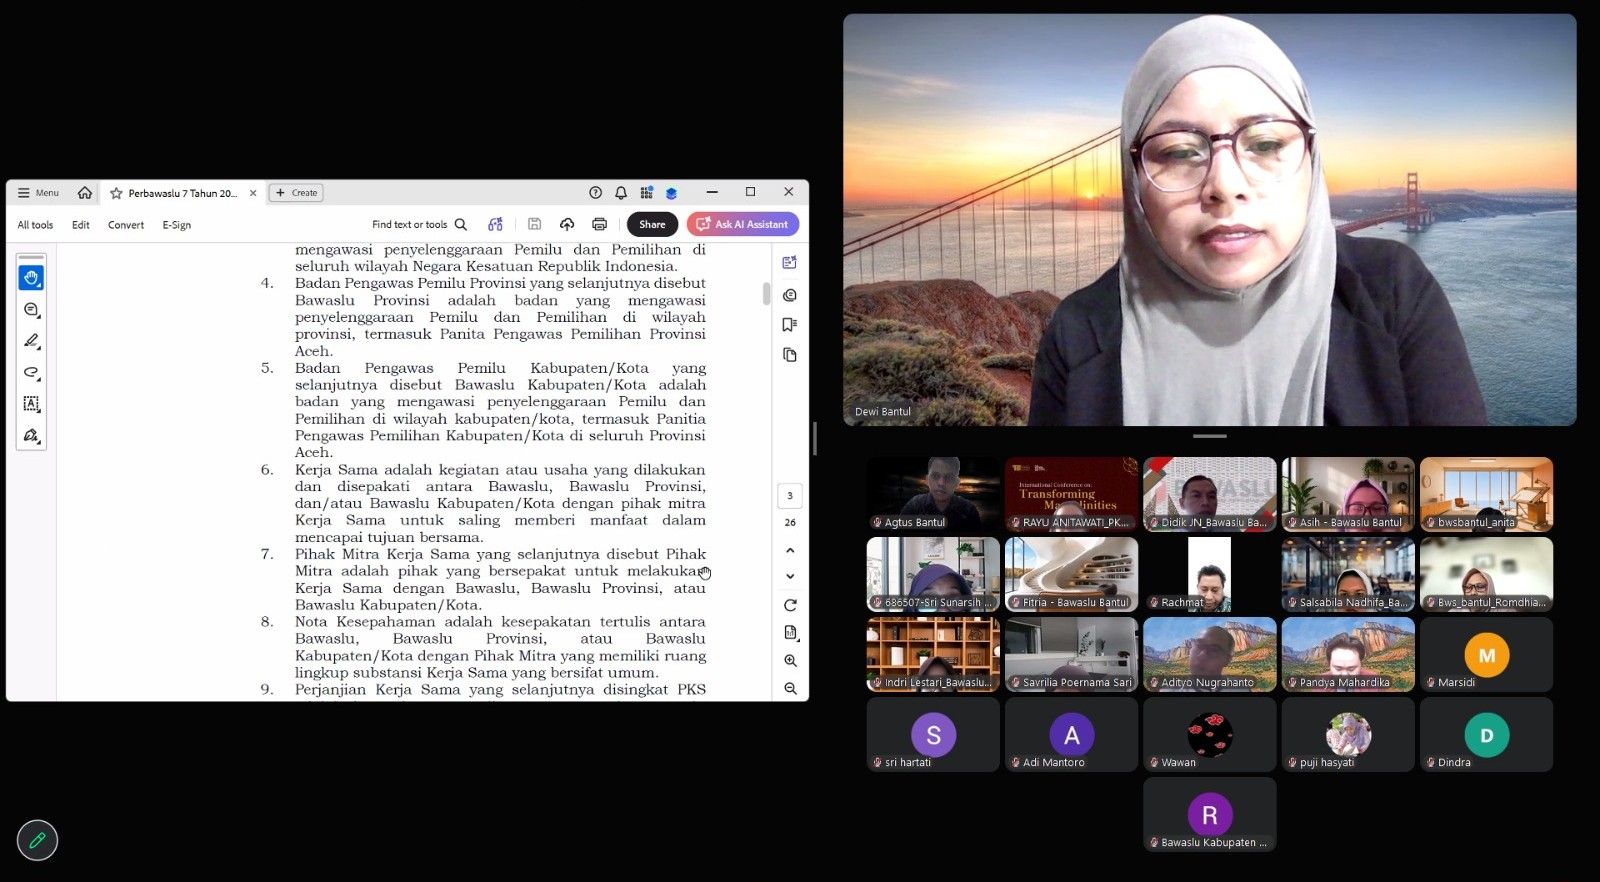
Task: Go to previous page with up chevron
Action: [x=790, y=550]
